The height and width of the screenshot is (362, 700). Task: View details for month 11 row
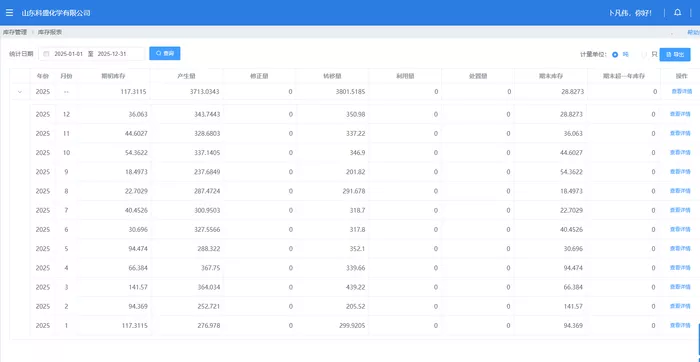click(680, 133)
